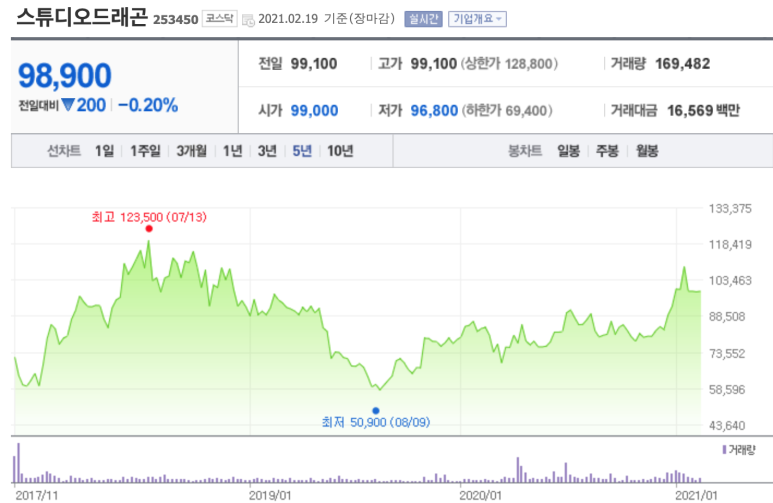This screenshot has height=503, width=773.
Task: Choose the 3년 chart range
Action: pyautogui.click(x=267, y=151)
